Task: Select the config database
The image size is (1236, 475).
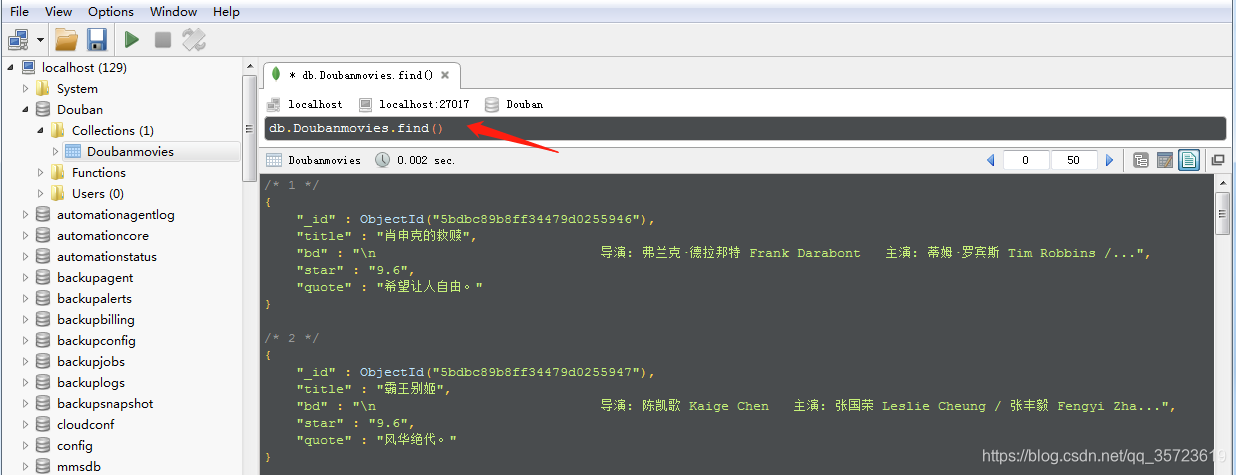Action: click(75, 445)
